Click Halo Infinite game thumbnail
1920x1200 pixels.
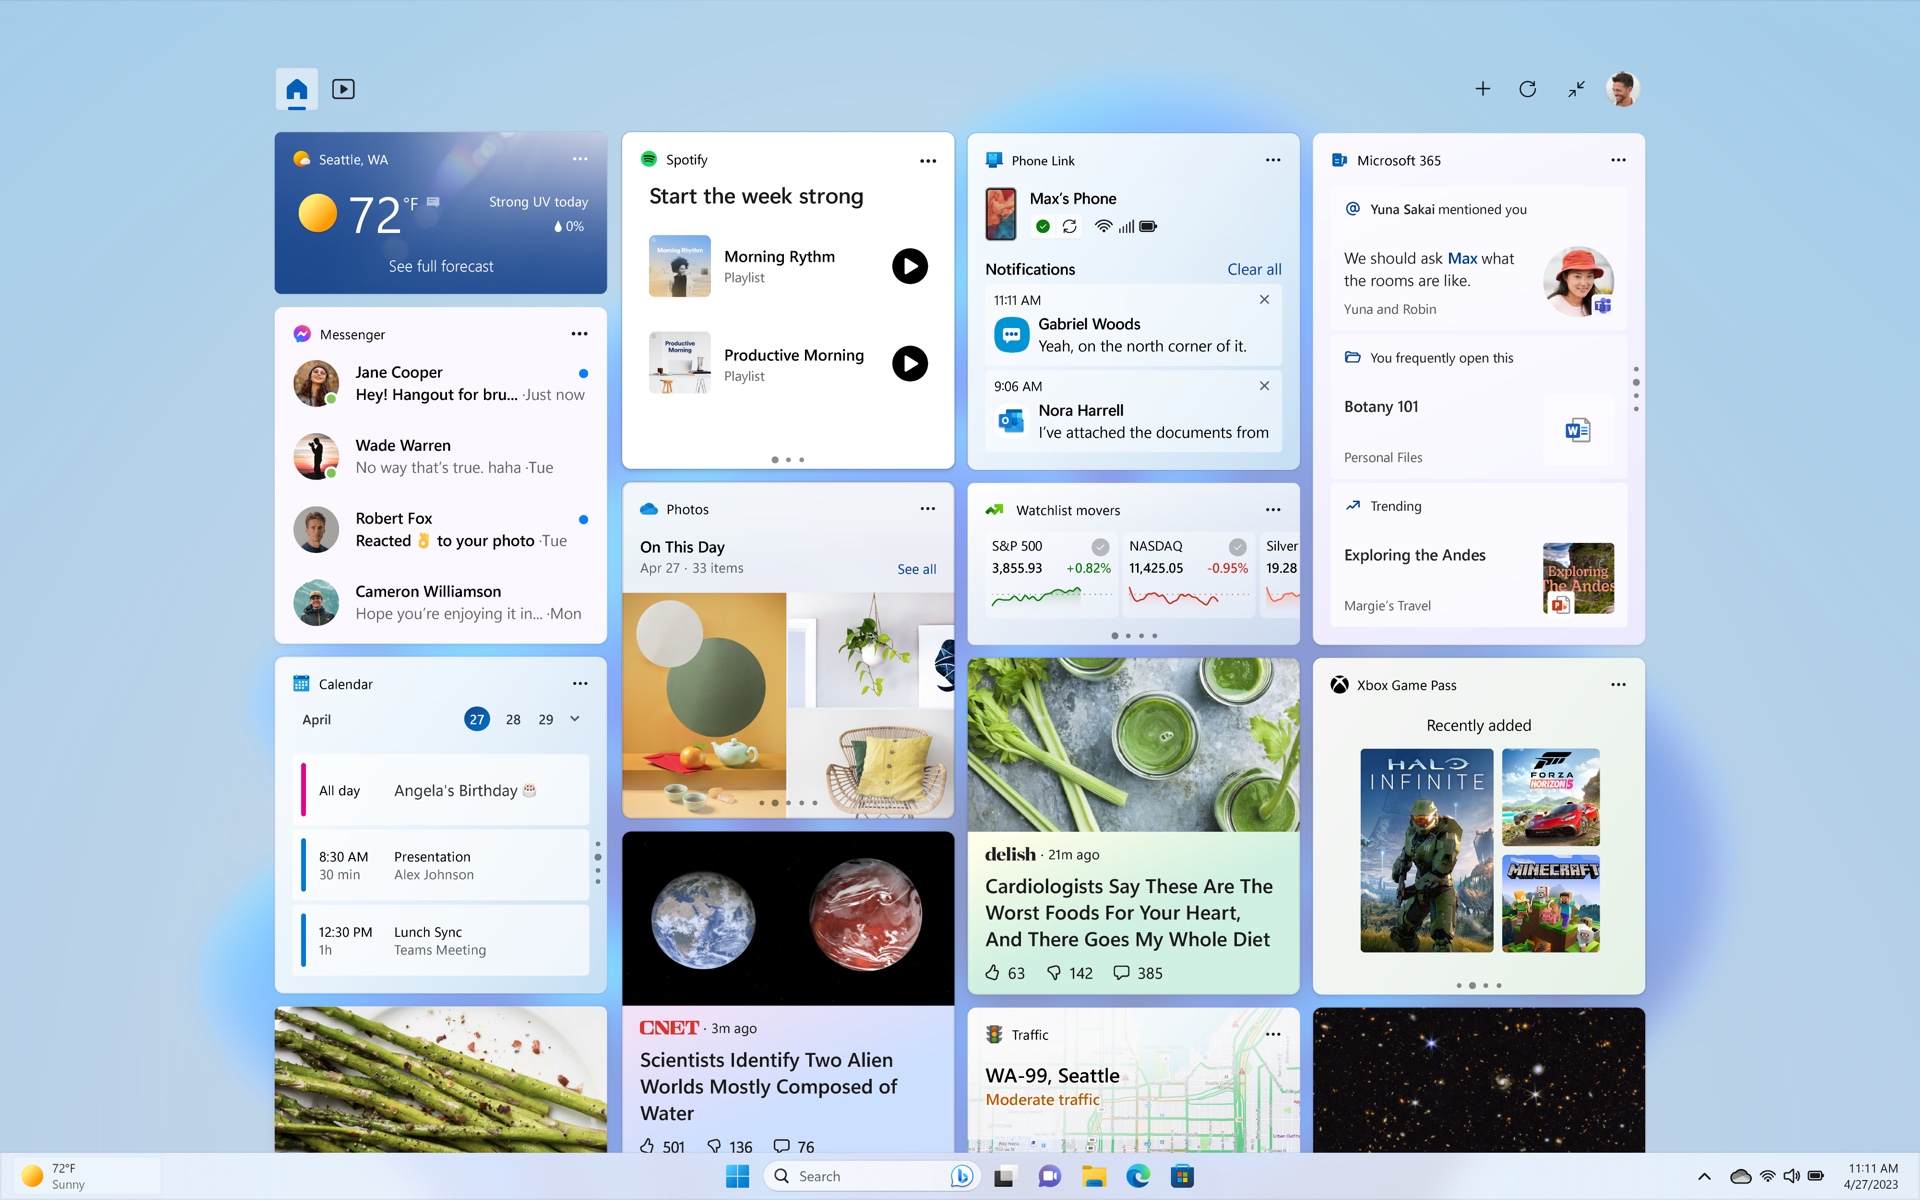pyautogui.click(x=1425, y=849)
